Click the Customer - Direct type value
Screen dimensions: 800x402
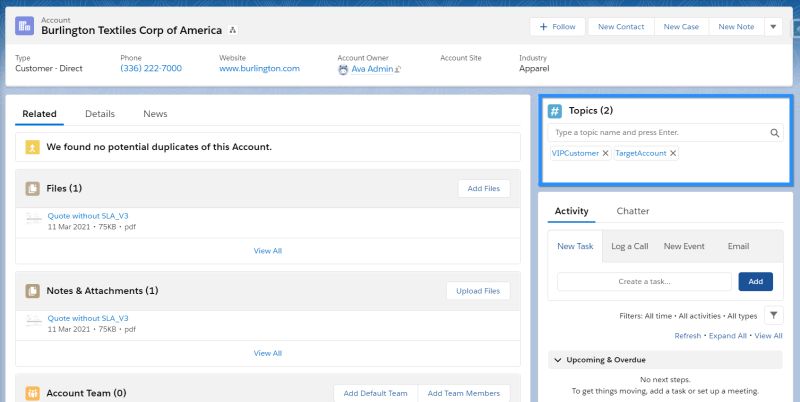pyautogui.click(x=49, y=68)
